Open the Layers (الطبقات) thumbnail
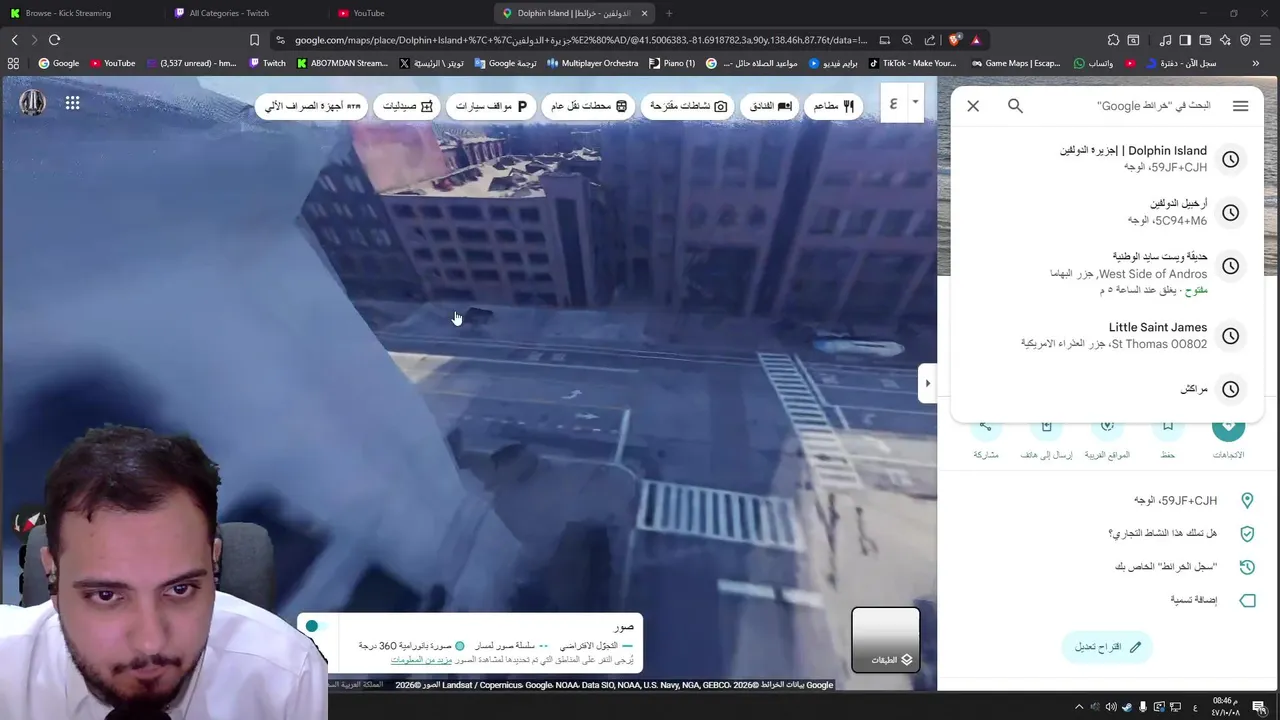This screenshot has height=720, width=1280. (x=886, y=640)
